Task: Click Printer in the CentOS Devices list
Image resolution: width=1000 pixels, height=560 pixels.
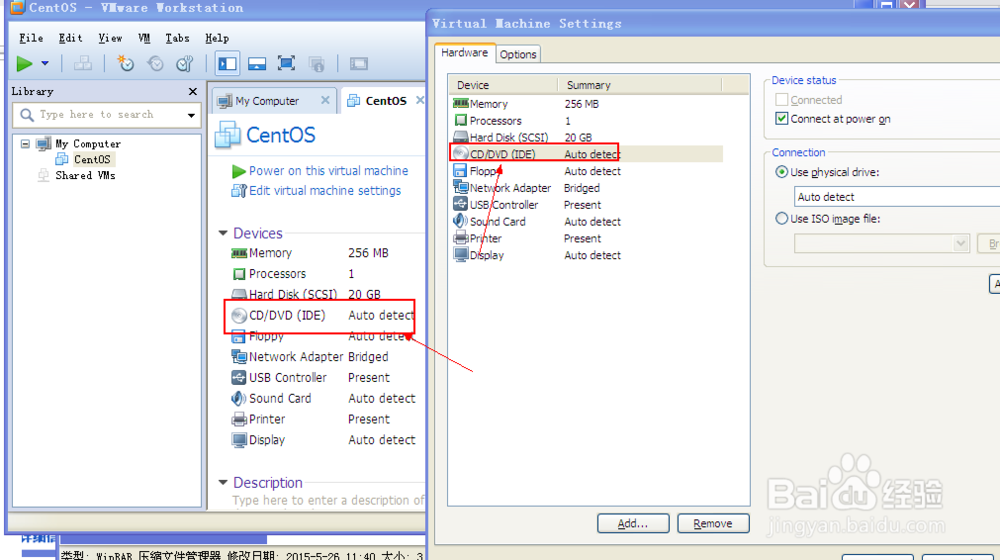Action: [x=267, y=419]
